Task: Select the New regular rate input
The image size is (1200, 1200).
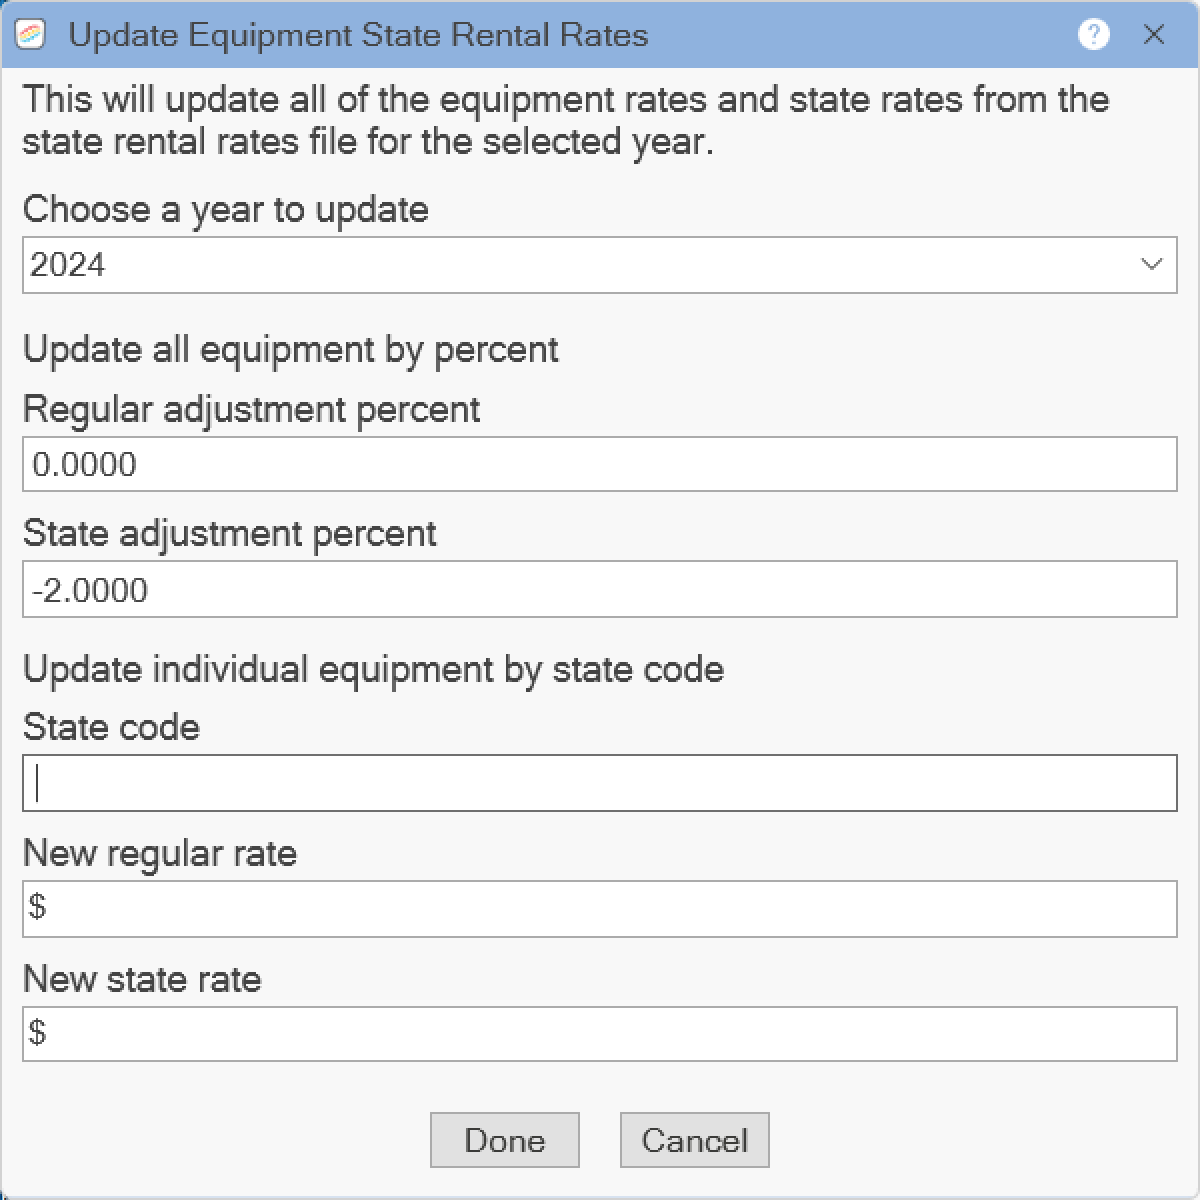Action: [600, 908]
